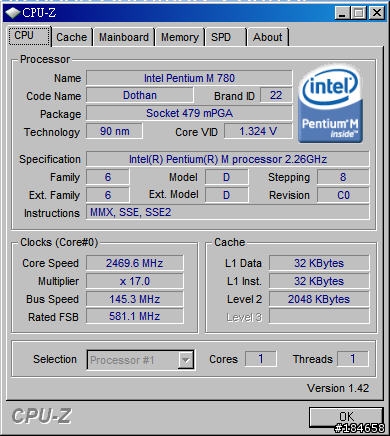
Task: Click the Model value field
Action: (227, 177)
